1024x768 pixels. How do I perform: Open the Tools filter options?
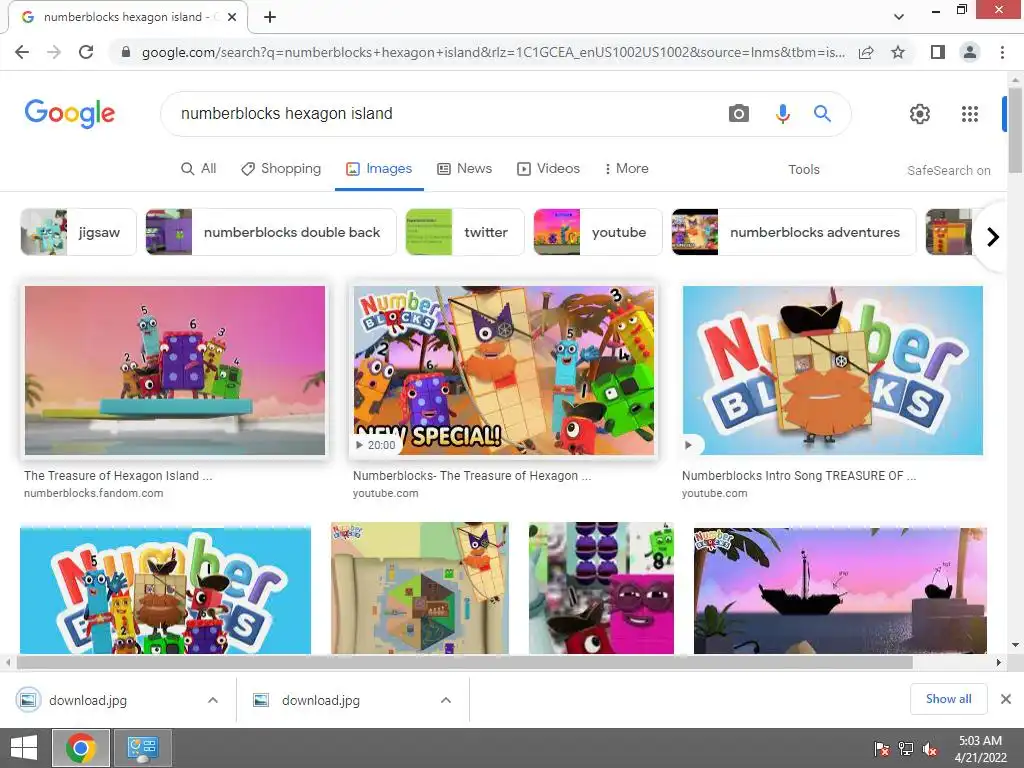pos(803,170)
